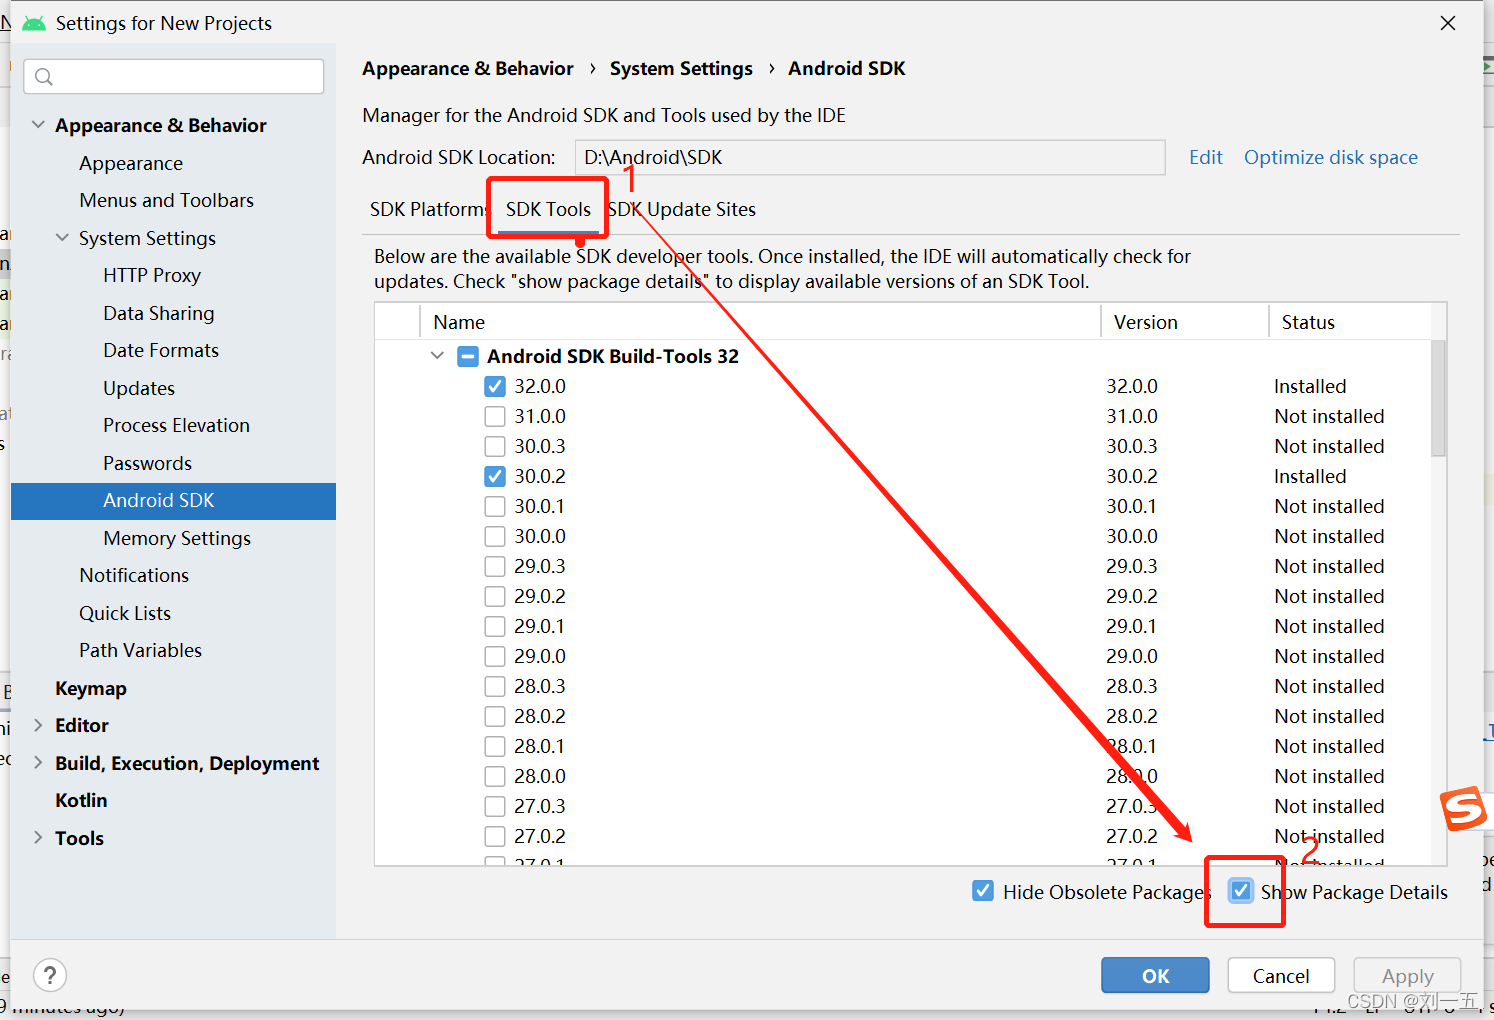Select Data Sharing settings

click(159, 313)
